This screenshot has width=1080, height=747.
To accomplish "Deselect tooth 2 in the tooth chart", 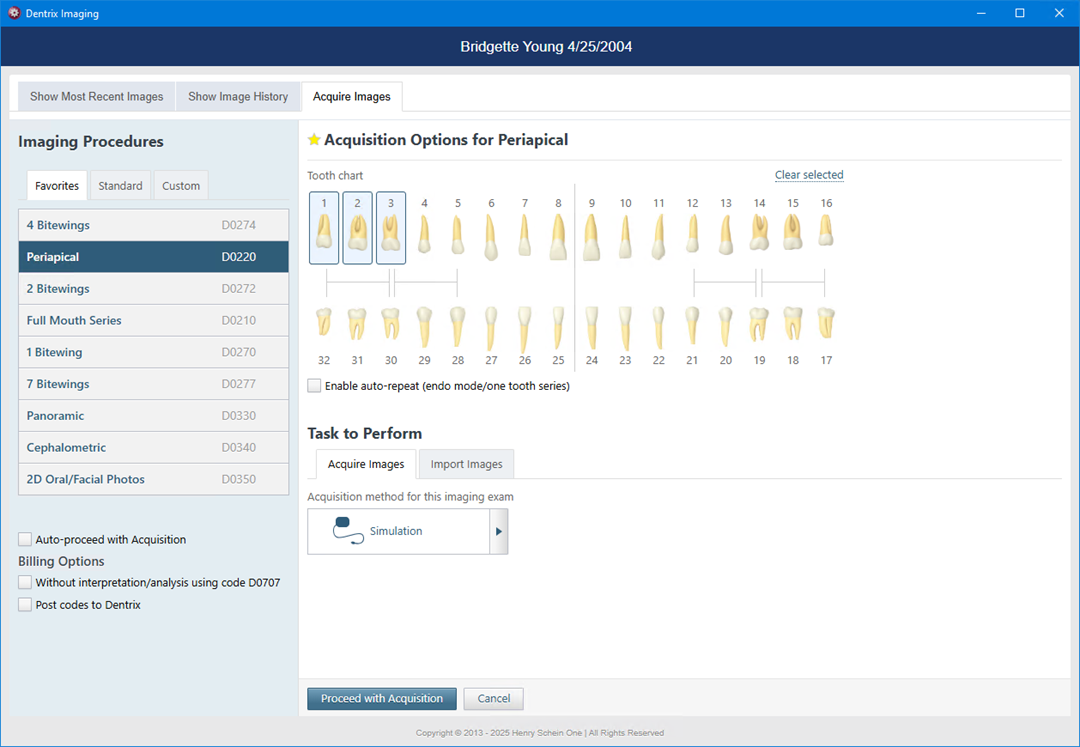I will tap(357, 228).
